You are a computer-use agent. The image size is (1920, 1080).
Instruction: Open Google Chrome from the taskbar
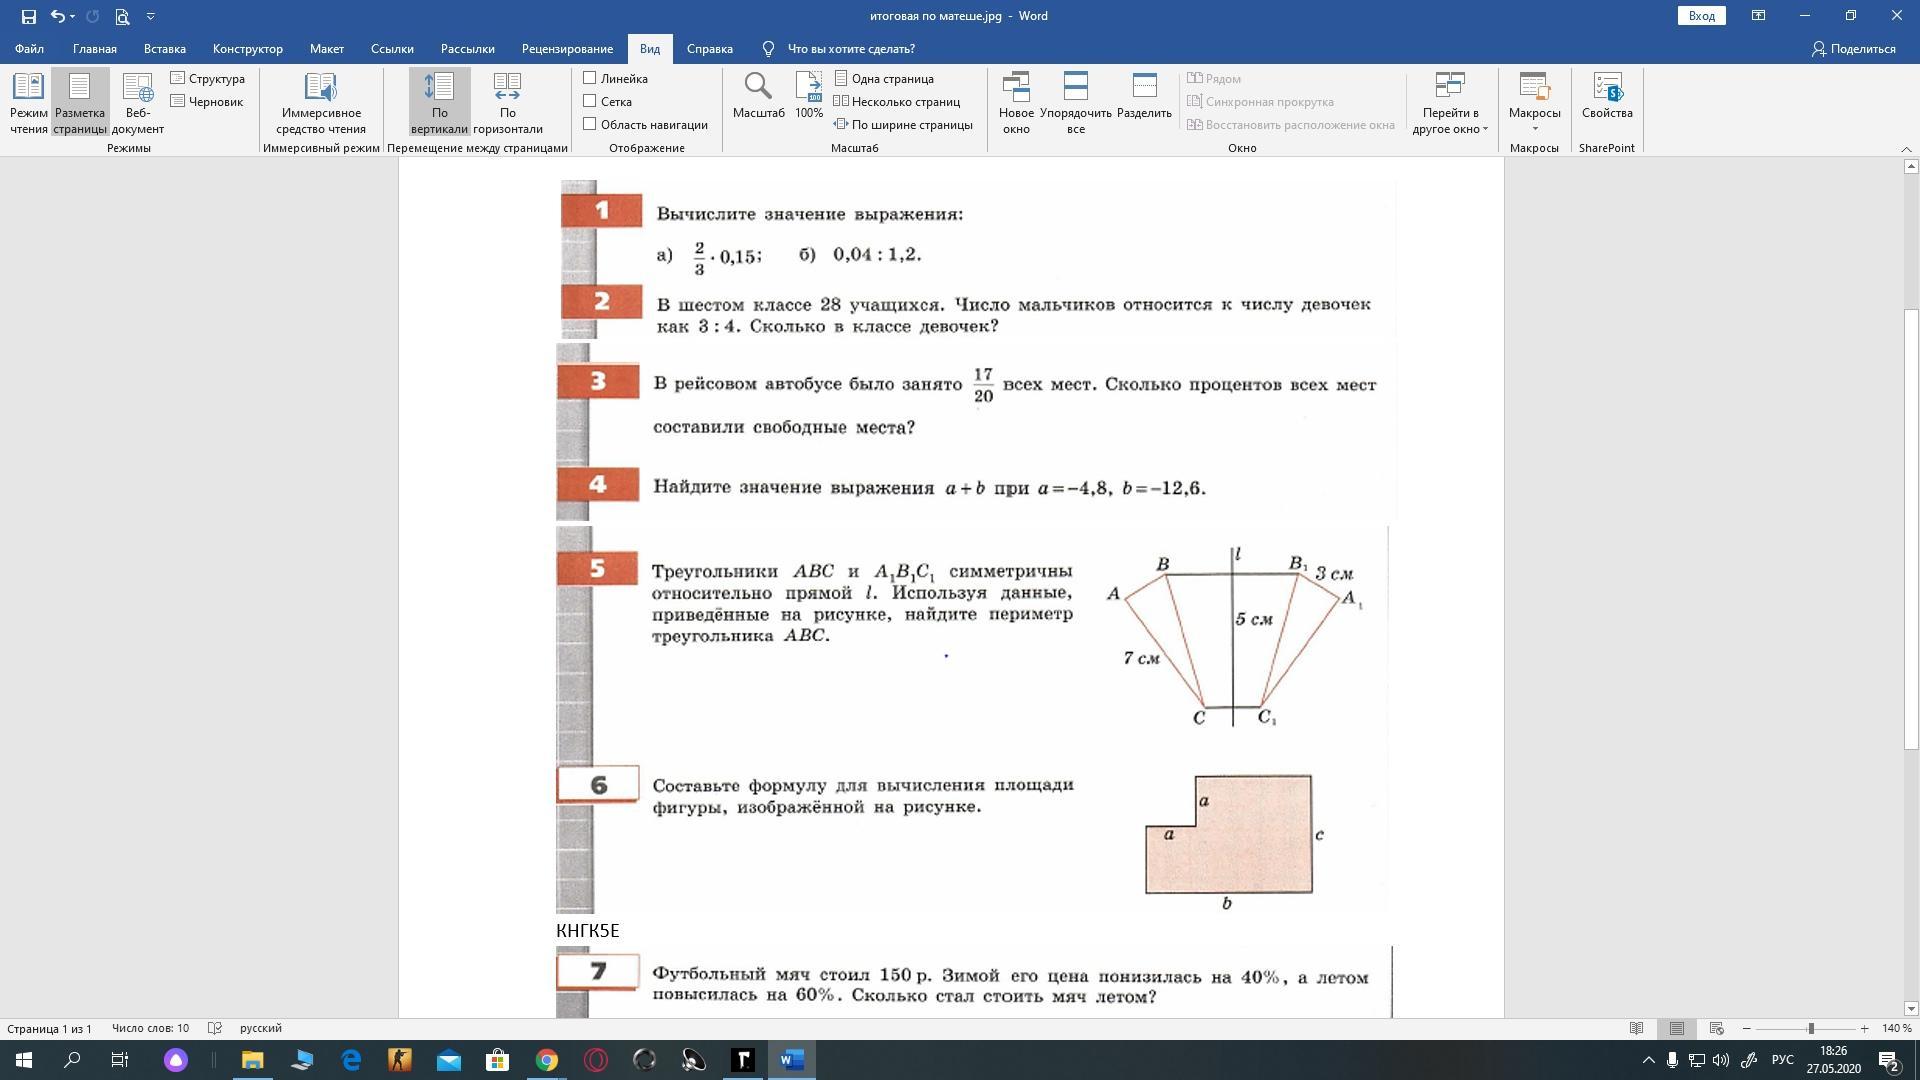point(546,1060)
